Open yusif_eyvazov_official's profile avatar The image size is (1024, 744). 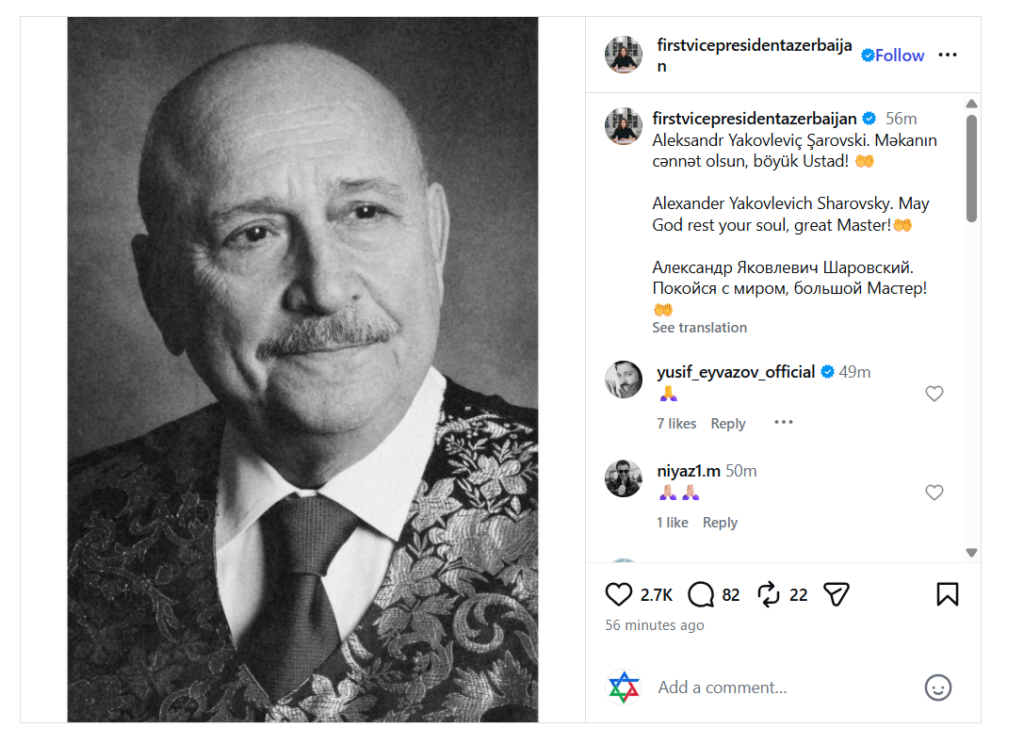624,379
